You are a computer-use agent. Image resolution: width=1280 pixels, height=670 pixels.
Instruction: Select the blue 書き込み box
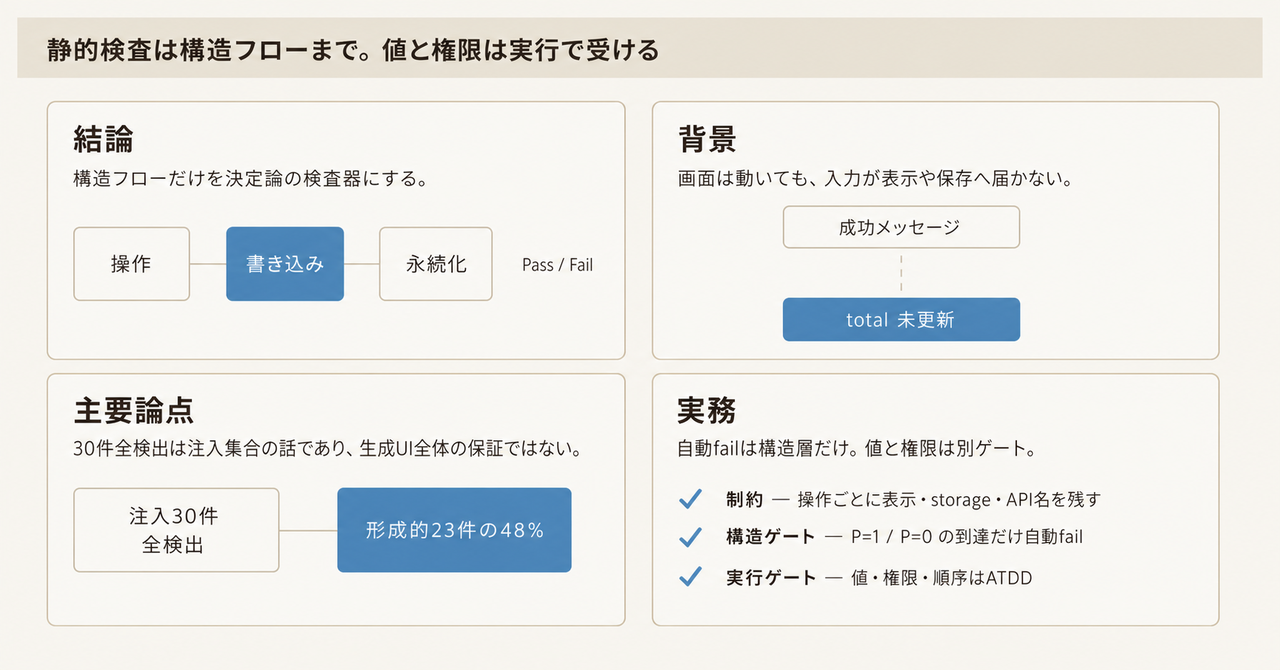285,264
